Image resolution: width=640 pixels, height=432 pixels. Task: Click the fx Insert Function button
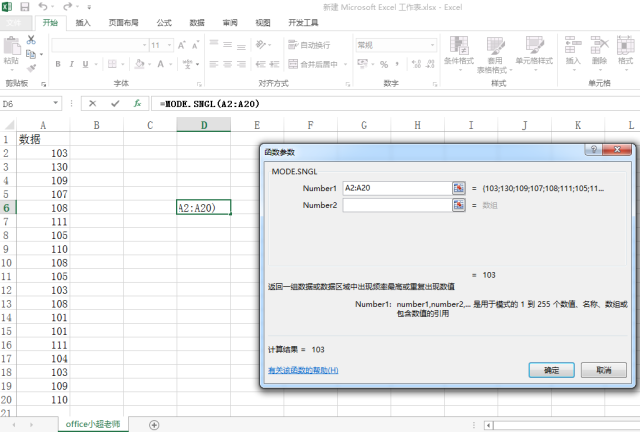pyautogui.click(x=138, y=103)
